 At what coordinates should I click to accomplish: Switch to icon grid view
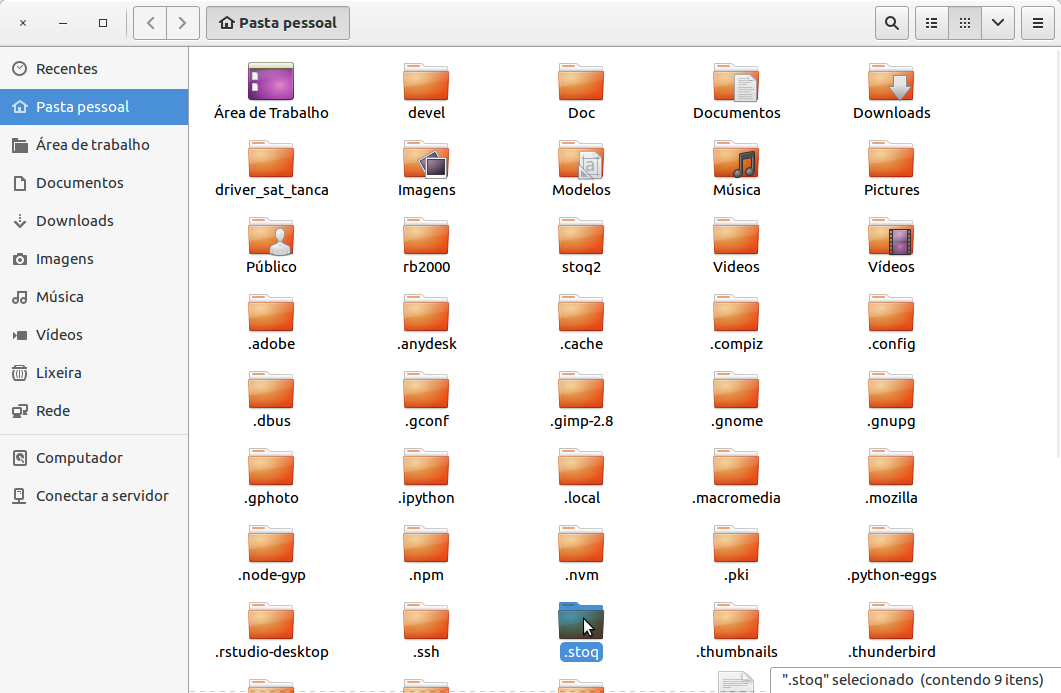tap(965, 23)
